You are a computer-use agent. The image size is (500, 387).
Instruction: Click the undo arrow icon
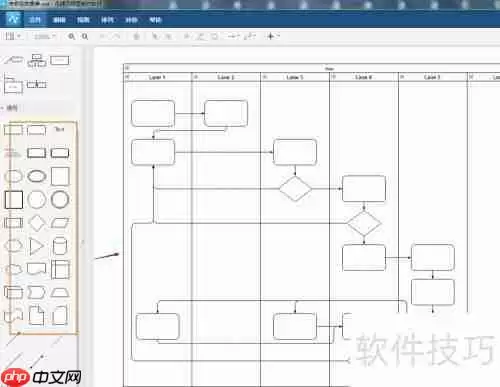point(103,36)
